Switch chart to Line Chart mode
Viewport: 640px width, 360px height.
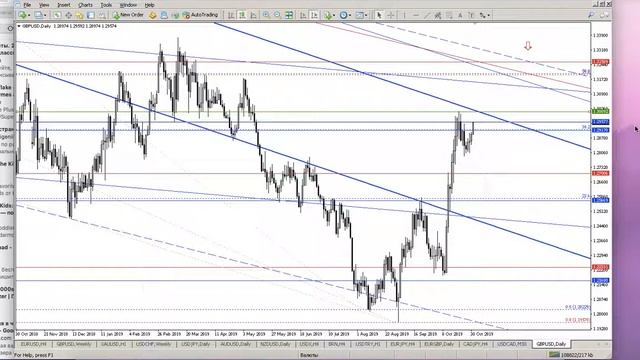pyautogui.click(x=253, y=15)
